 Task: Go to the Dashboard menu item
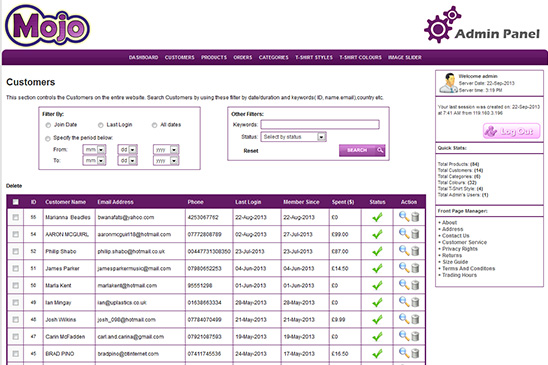pyautogui.click(x=143, y=57)
